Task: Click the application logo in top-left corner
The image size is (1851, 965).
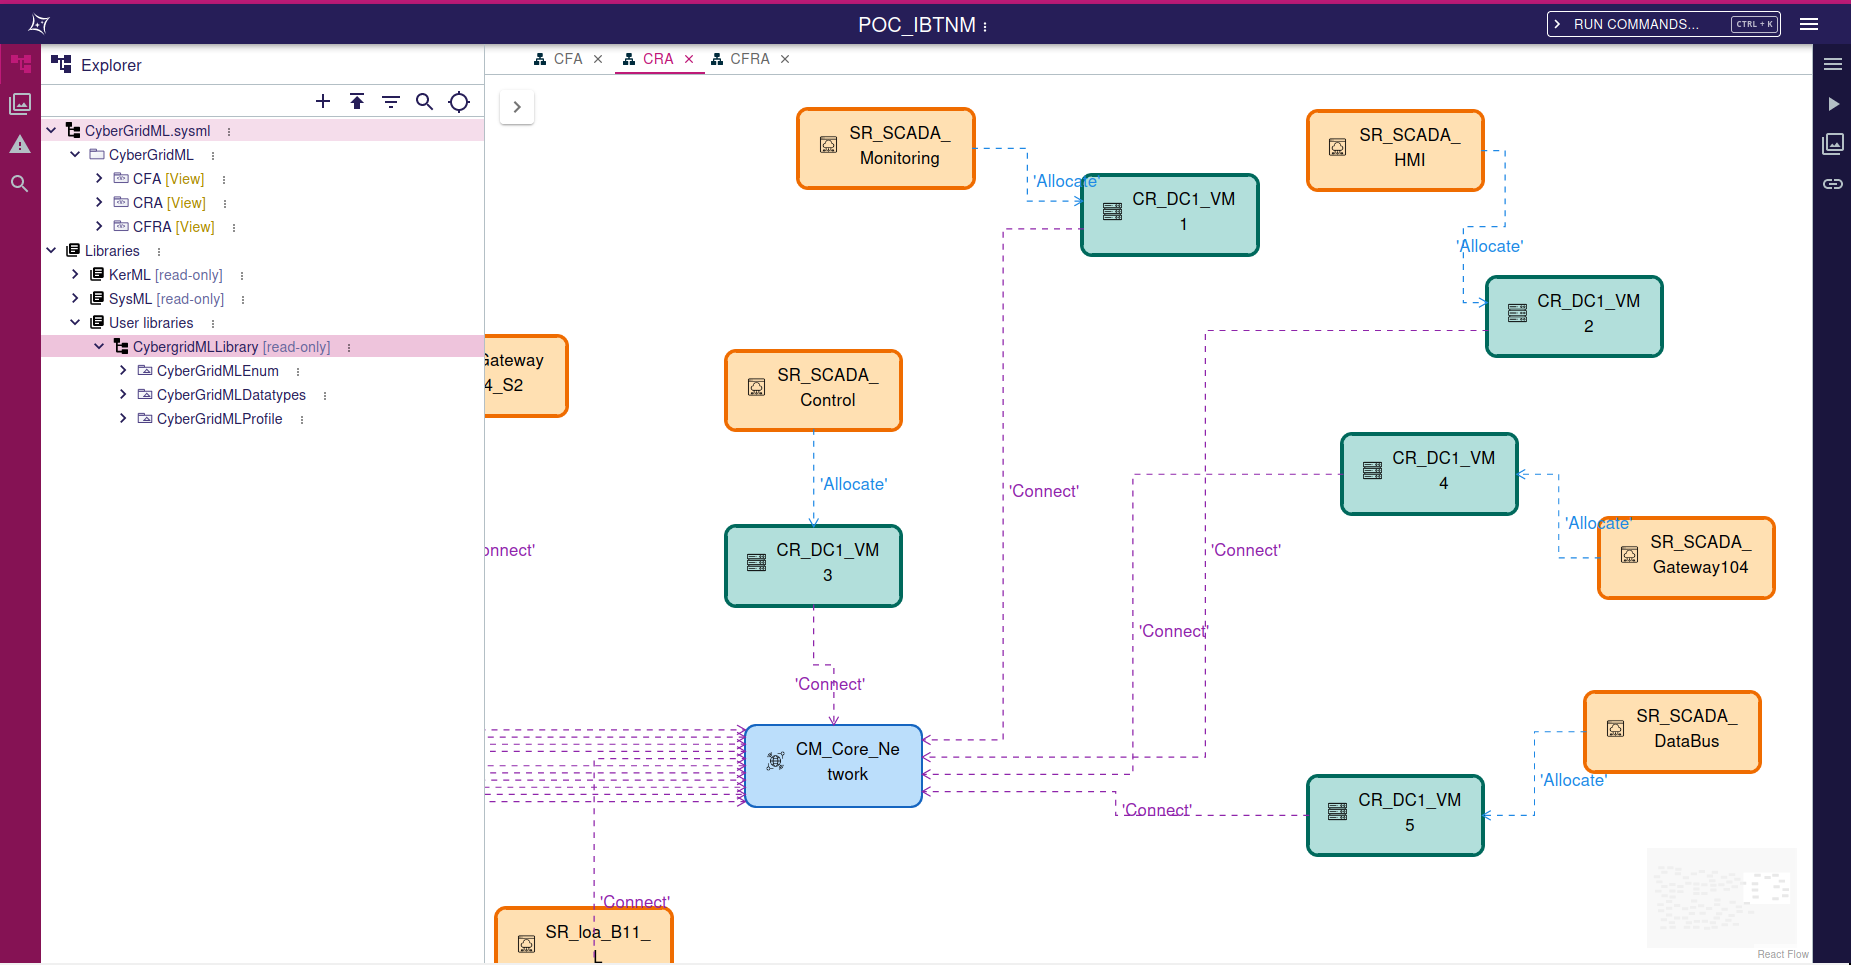Action: coord(39,24)
